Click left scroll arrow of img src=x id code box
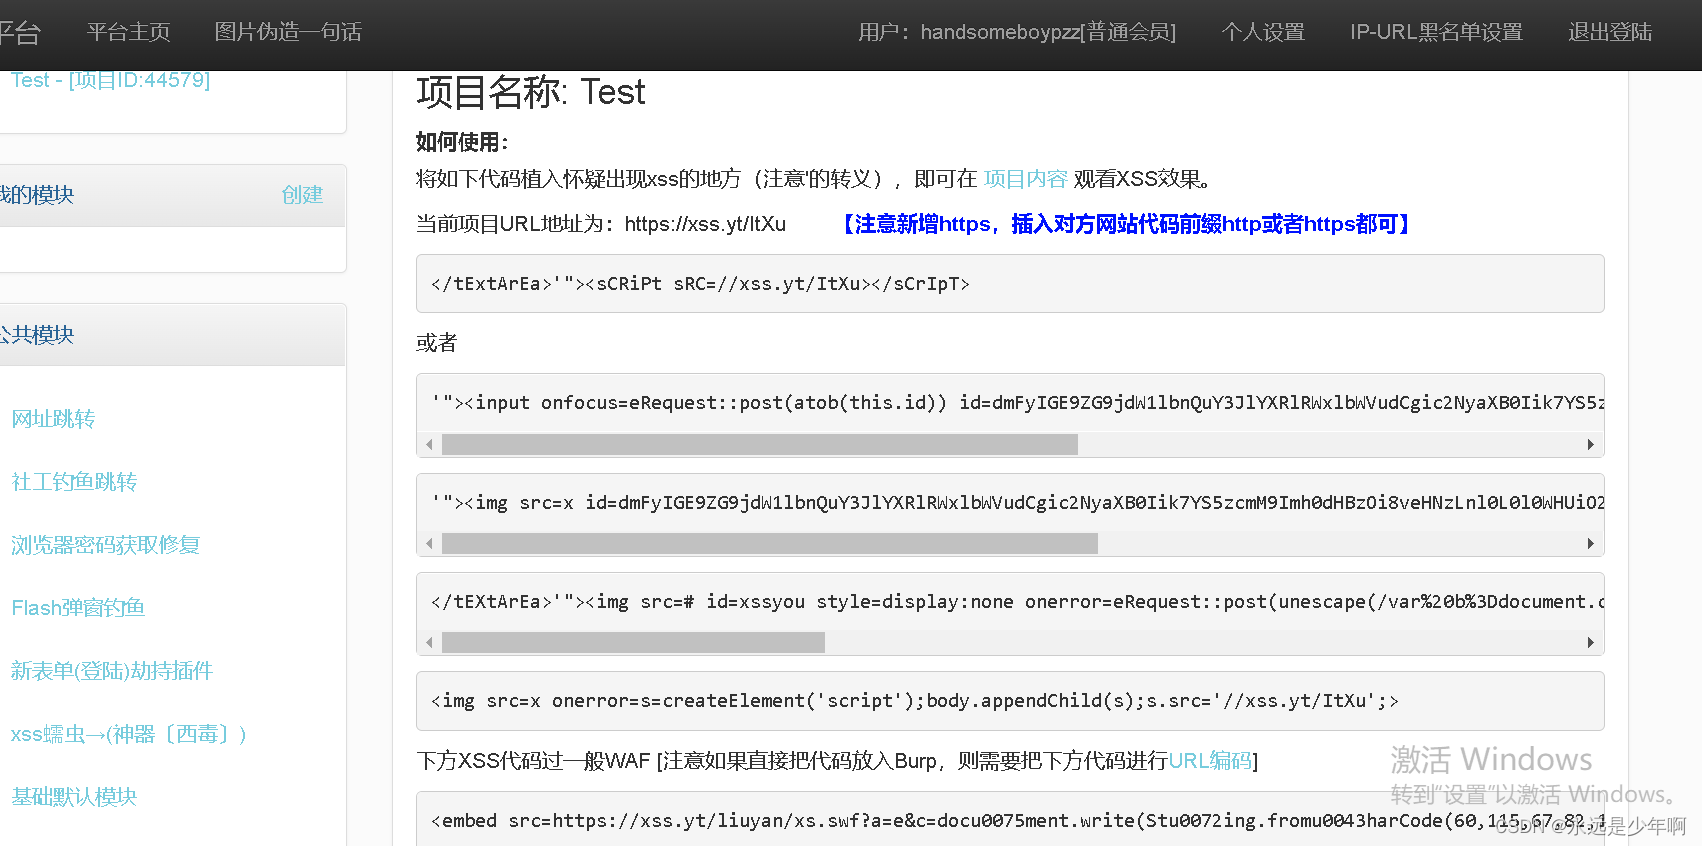The width and height of the screenshot is (1702, 846). [429, 543]
